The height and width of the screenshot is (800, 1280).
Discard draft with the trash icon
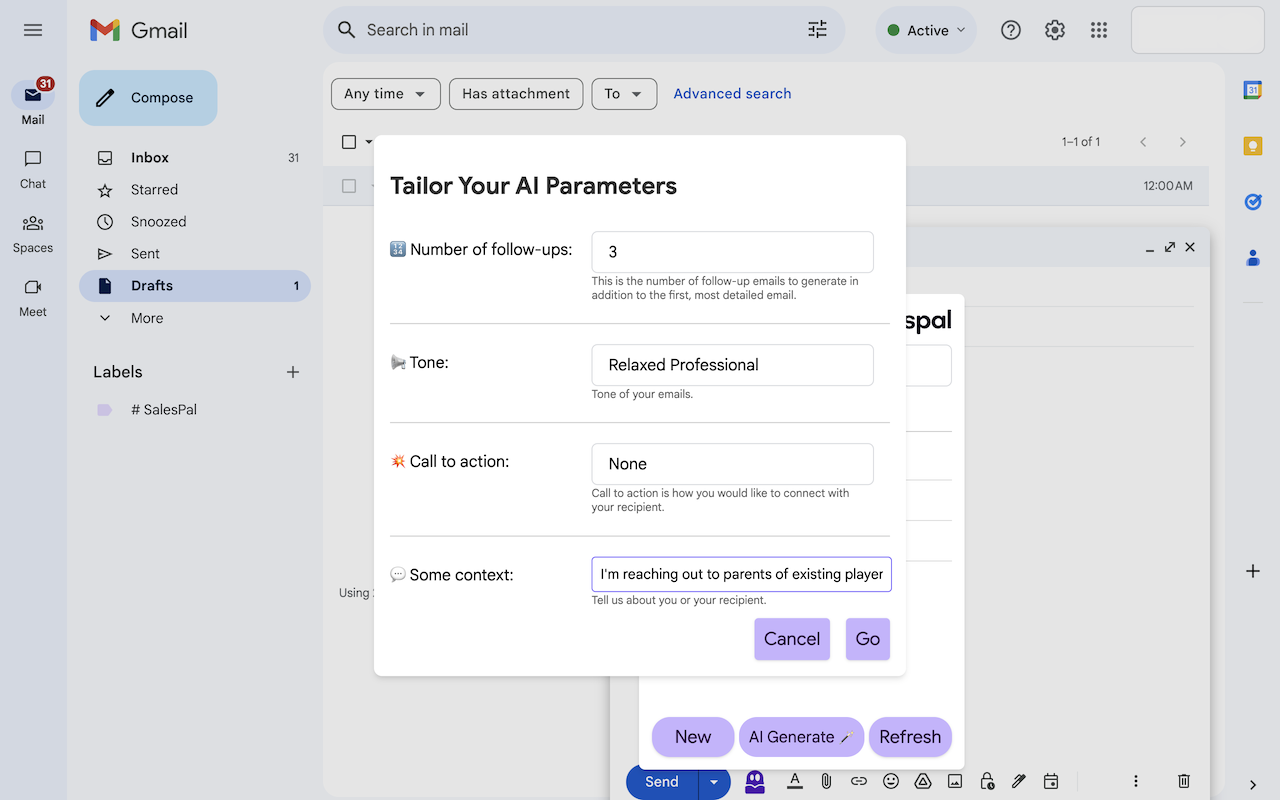(x=1183, y=782)
